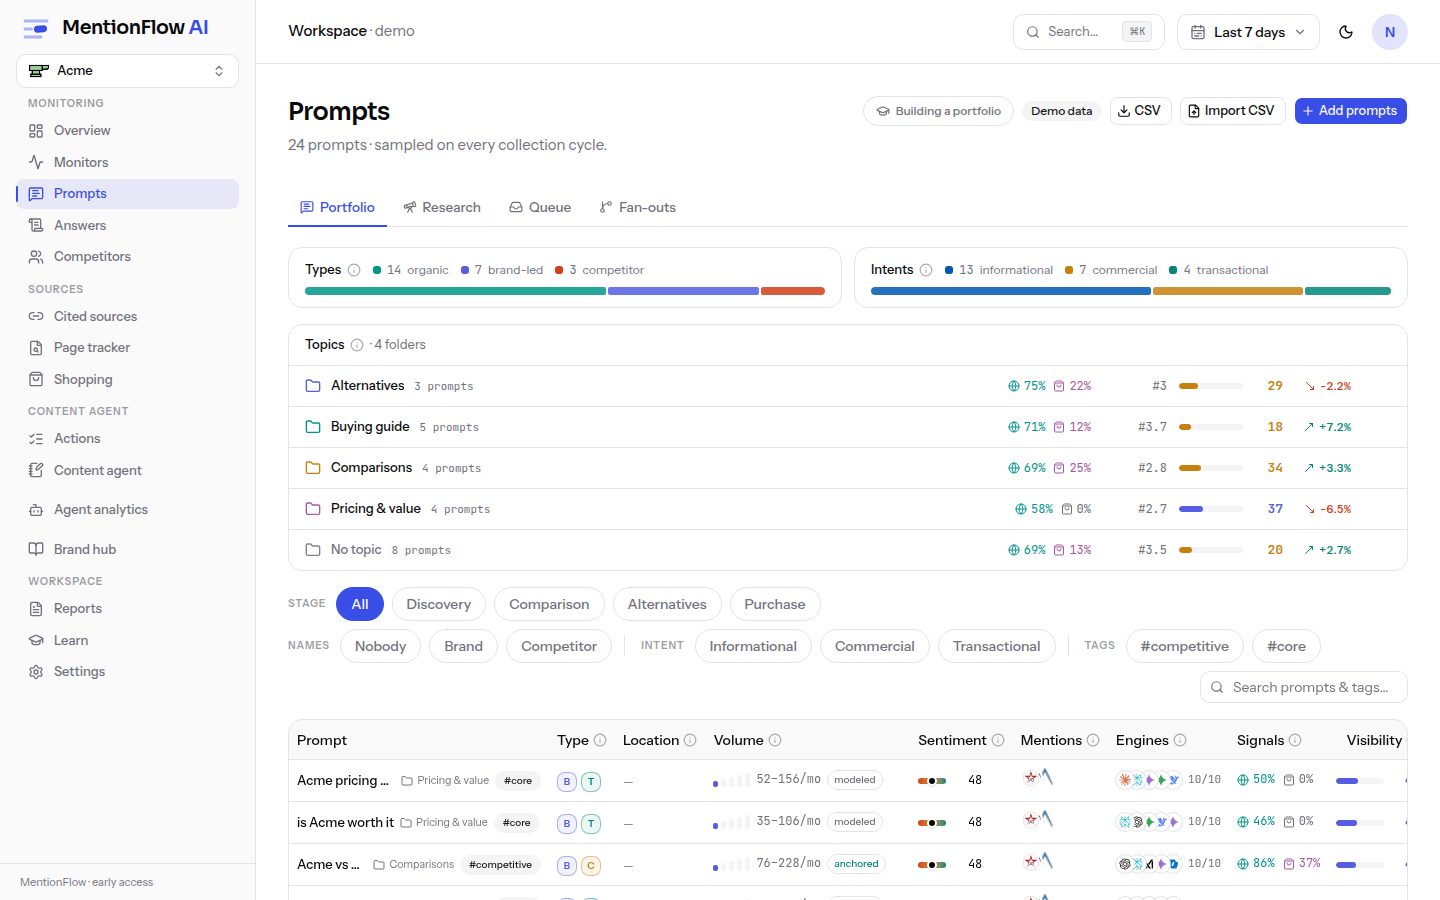Click the Alternatives folder icon
This screenshot has width=1440, height=900.
click(x=313, y=386)
